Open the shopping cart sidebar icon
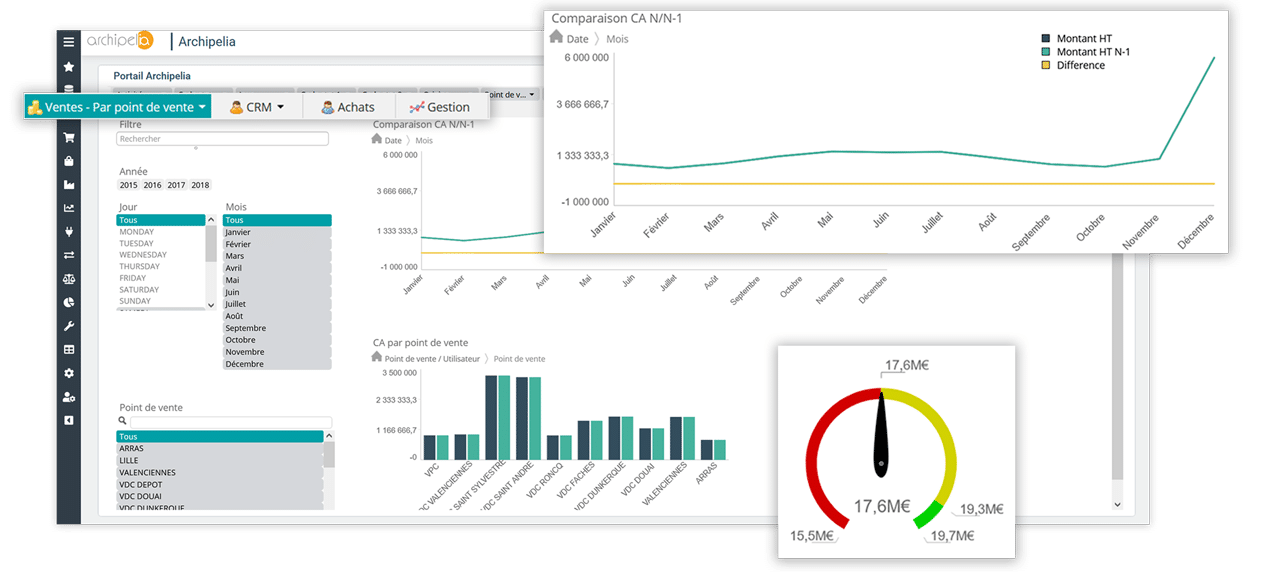 [x=68, y=138]
